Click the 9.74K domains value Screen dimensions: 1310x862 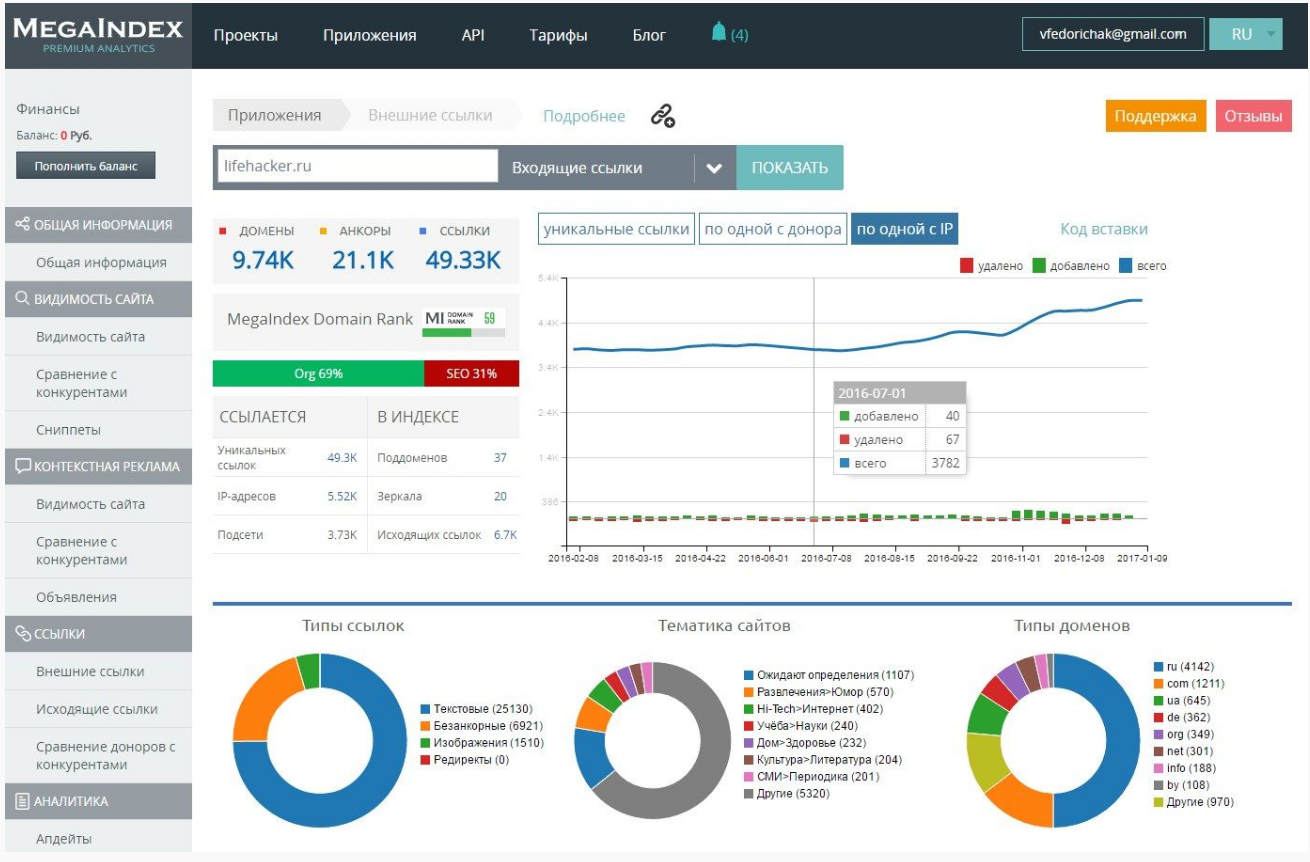point(263,260)
